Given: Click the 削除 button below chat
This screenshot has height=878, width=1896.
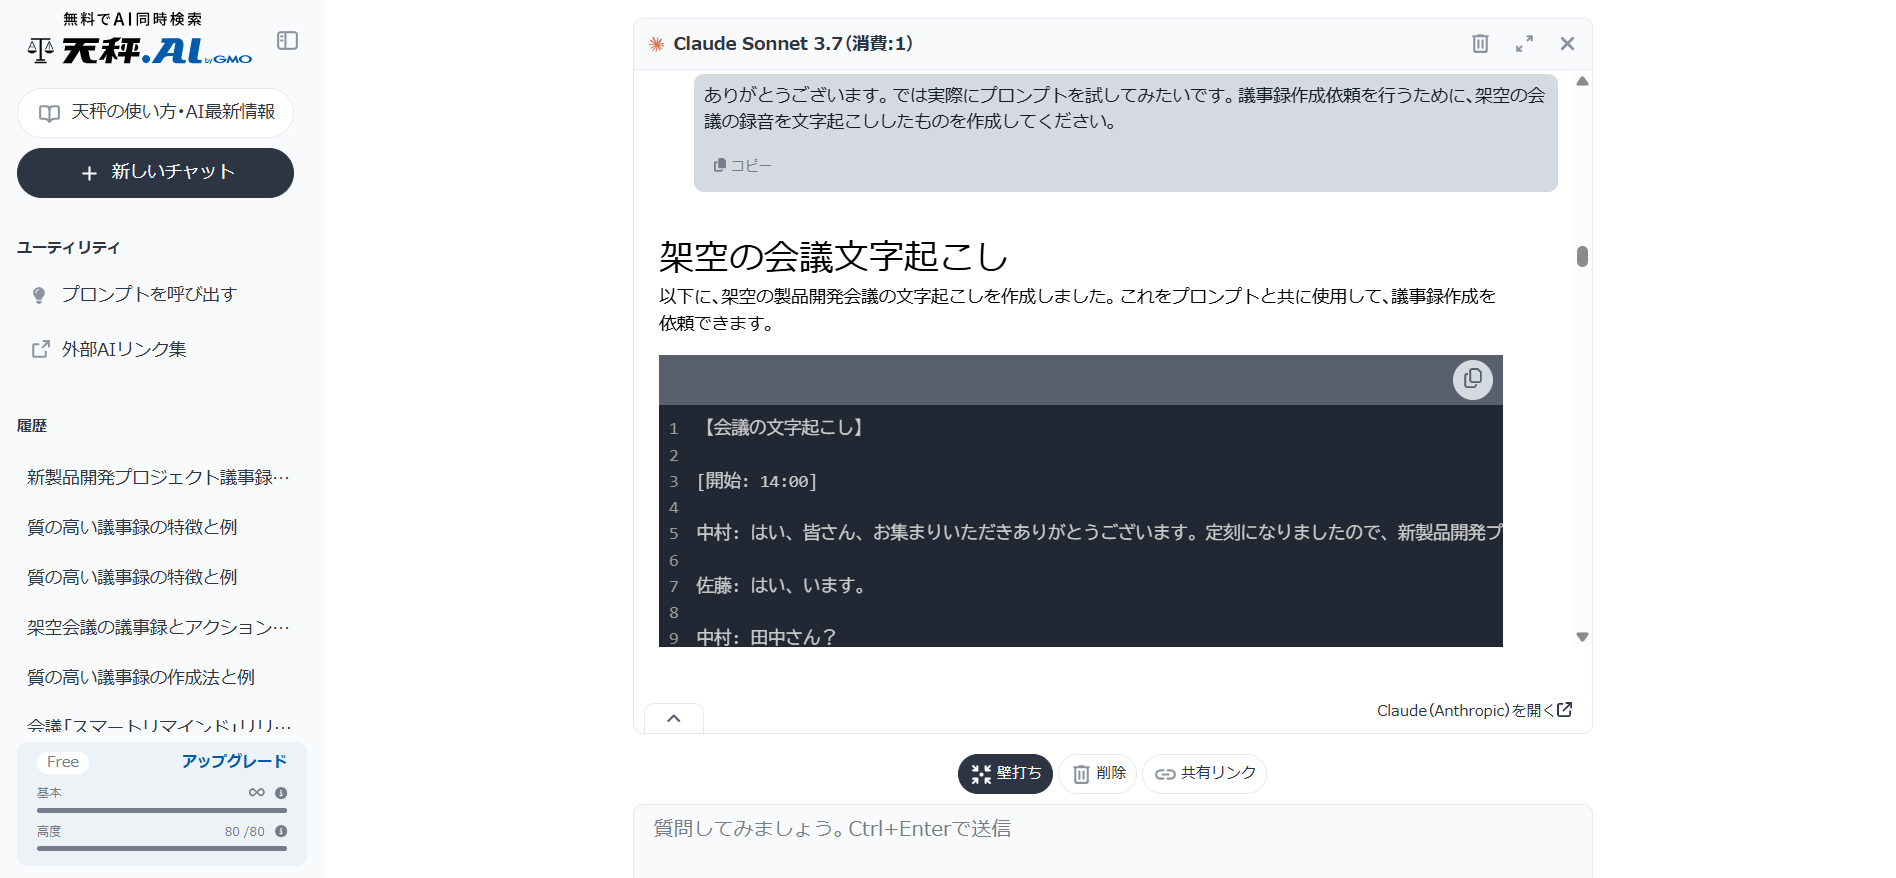Looking at the screenshot, I should point(1098,774).
